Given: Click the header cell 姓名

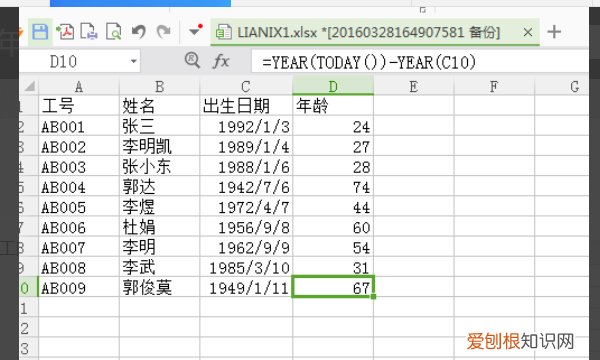Looking at the screenshot, I should point(160,106).
